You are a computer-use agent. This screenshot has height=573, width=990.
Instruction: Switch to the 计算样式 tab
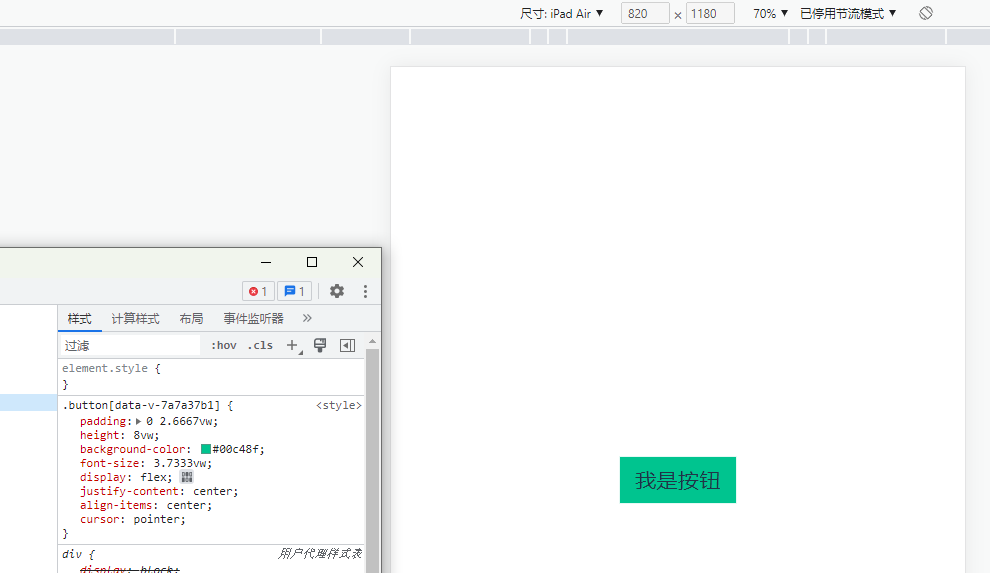click(135, 318)
